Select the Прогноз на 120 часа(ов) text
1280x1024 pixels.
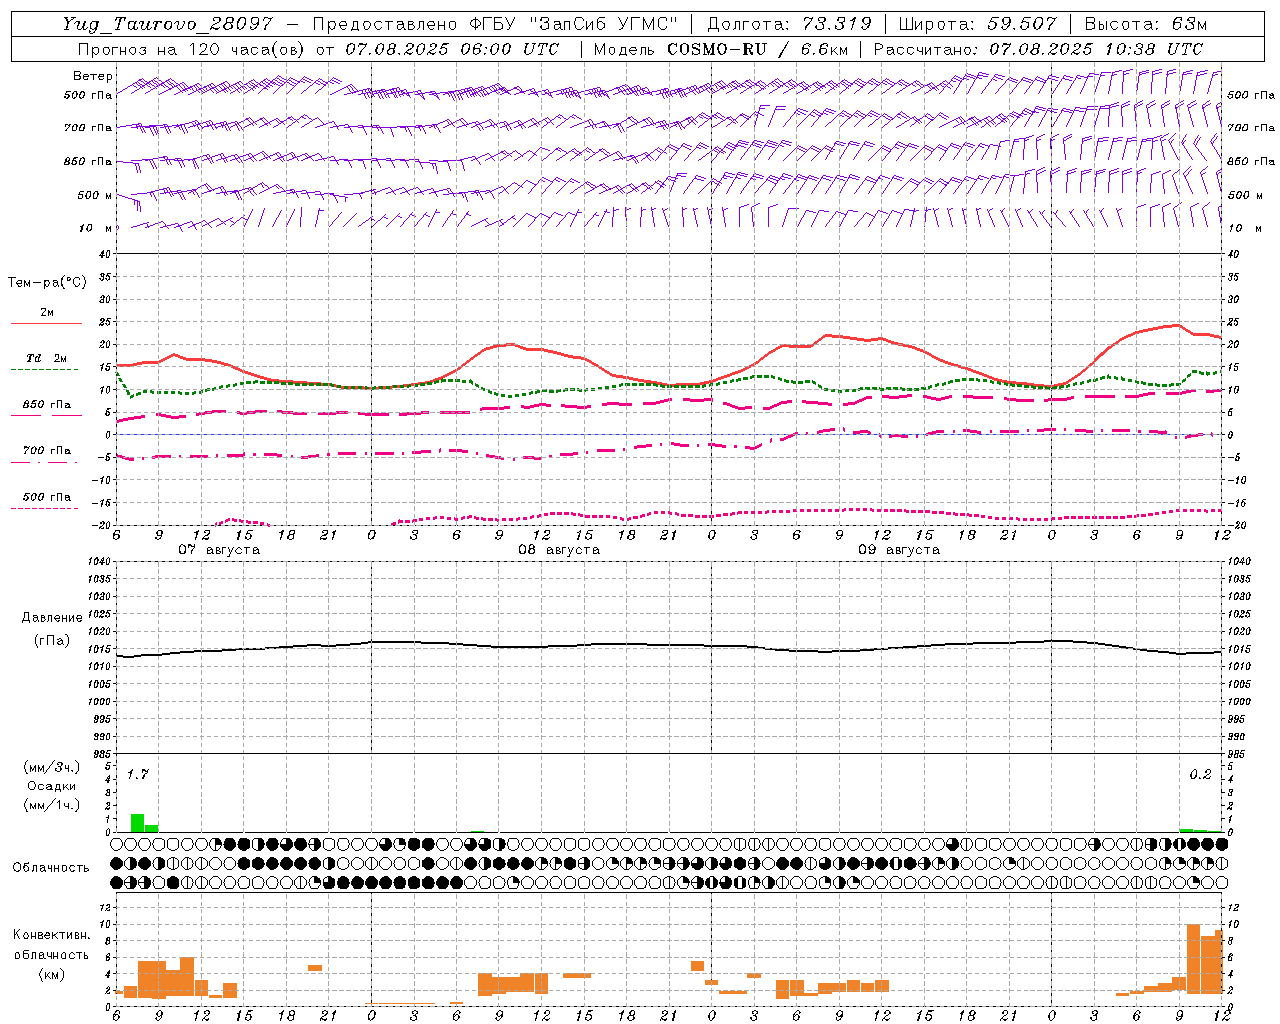tap(193, 49)
